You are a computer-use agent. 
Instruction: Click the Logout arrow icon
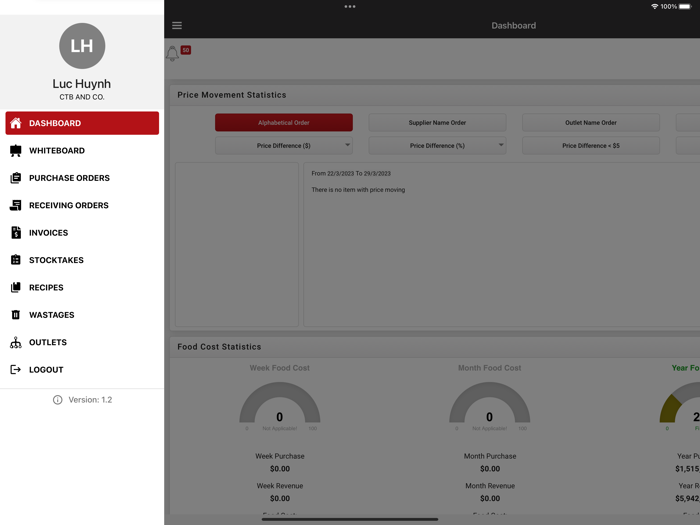click(x=16, y=370)
